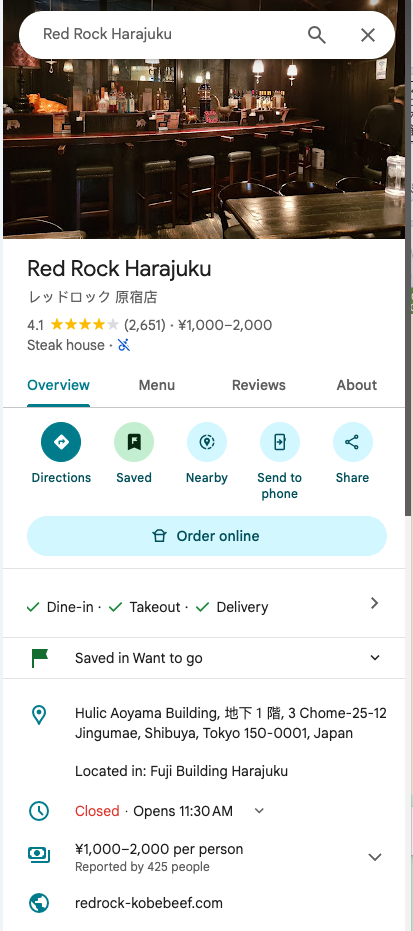The image size is (413, 931).
Task: Click the globe website icon
Action: (39, 903)
